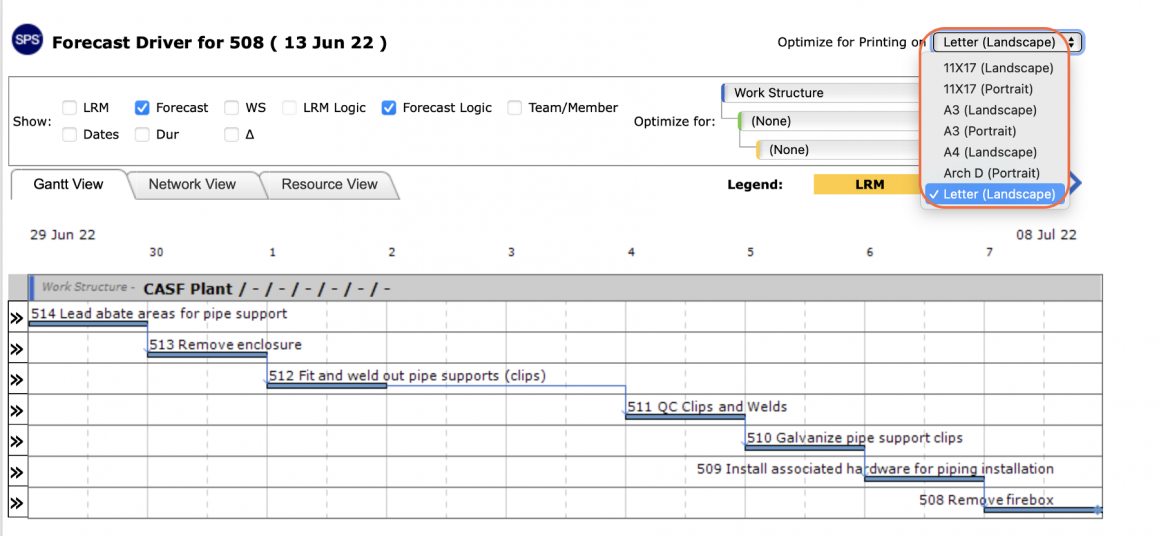The image size is (1170, 536).
Task: Click the 514 Lead abate task bar
Action: tap(88, 325)
